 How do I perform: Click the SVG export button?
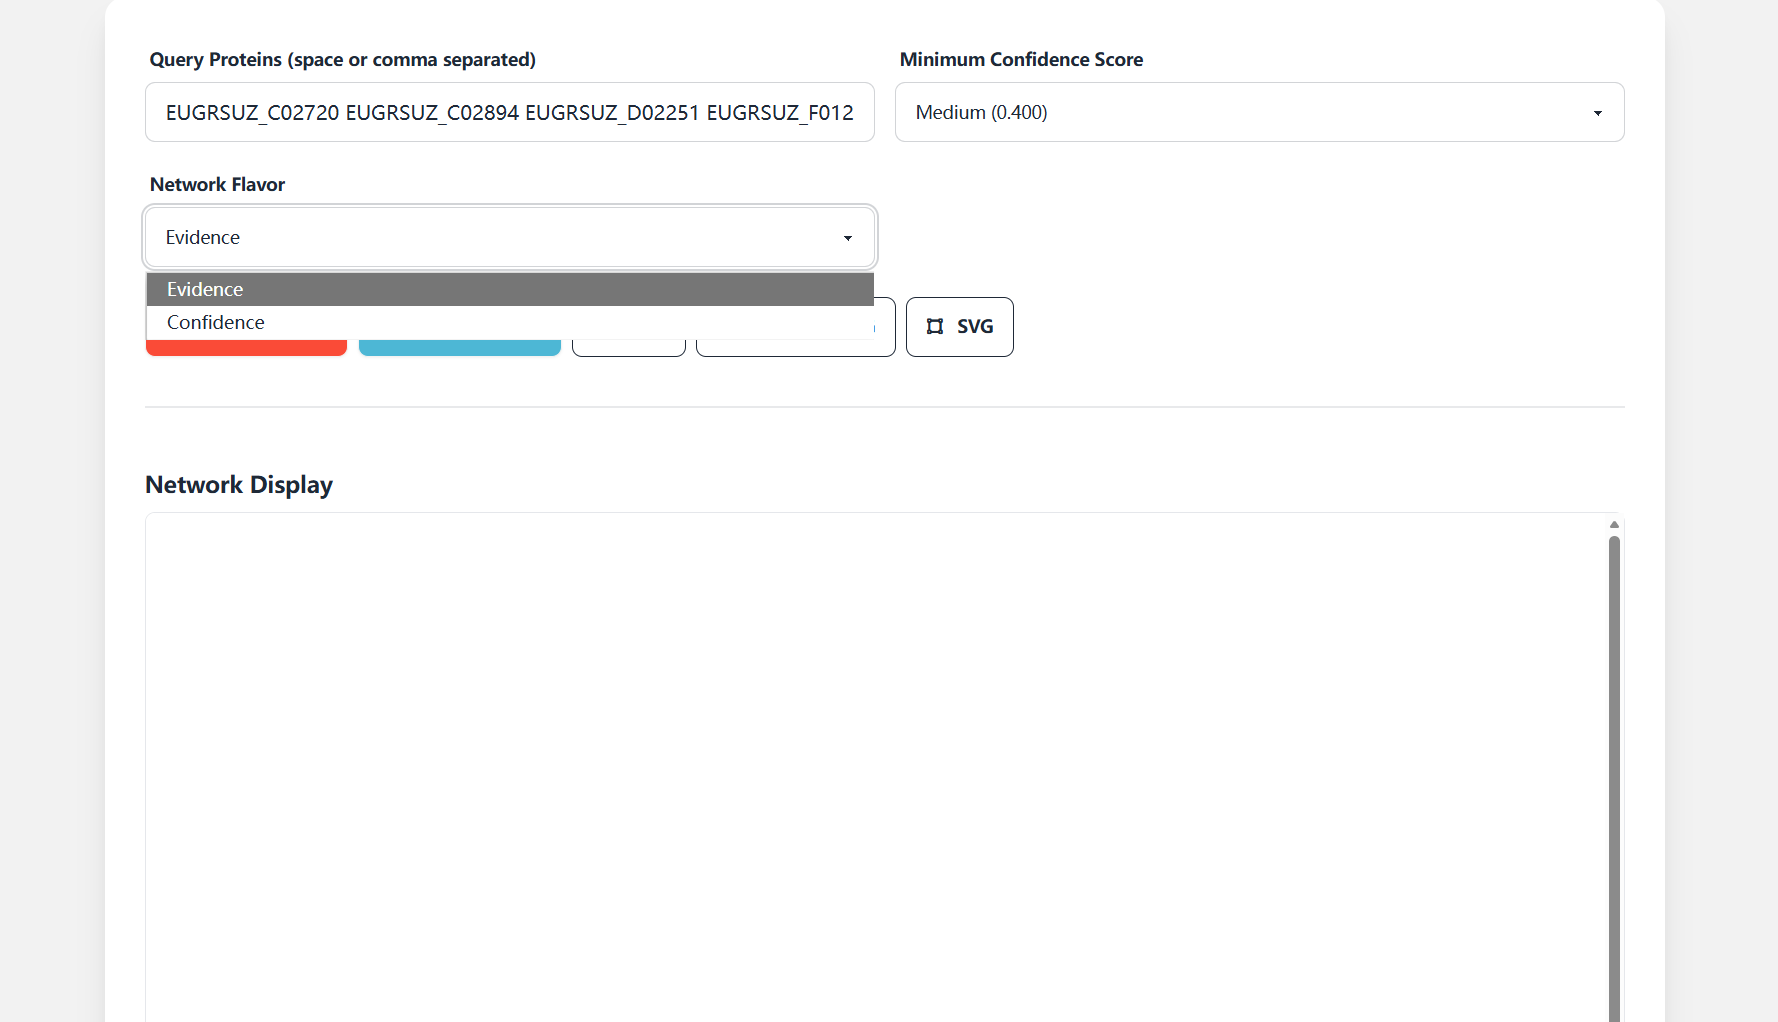tap(959, 326)
